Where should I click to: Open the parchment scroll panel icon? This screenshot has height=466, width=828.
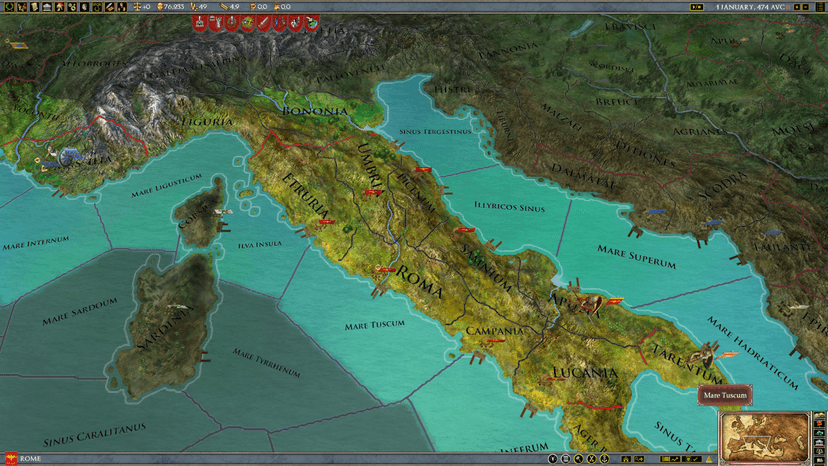(34, 7)
